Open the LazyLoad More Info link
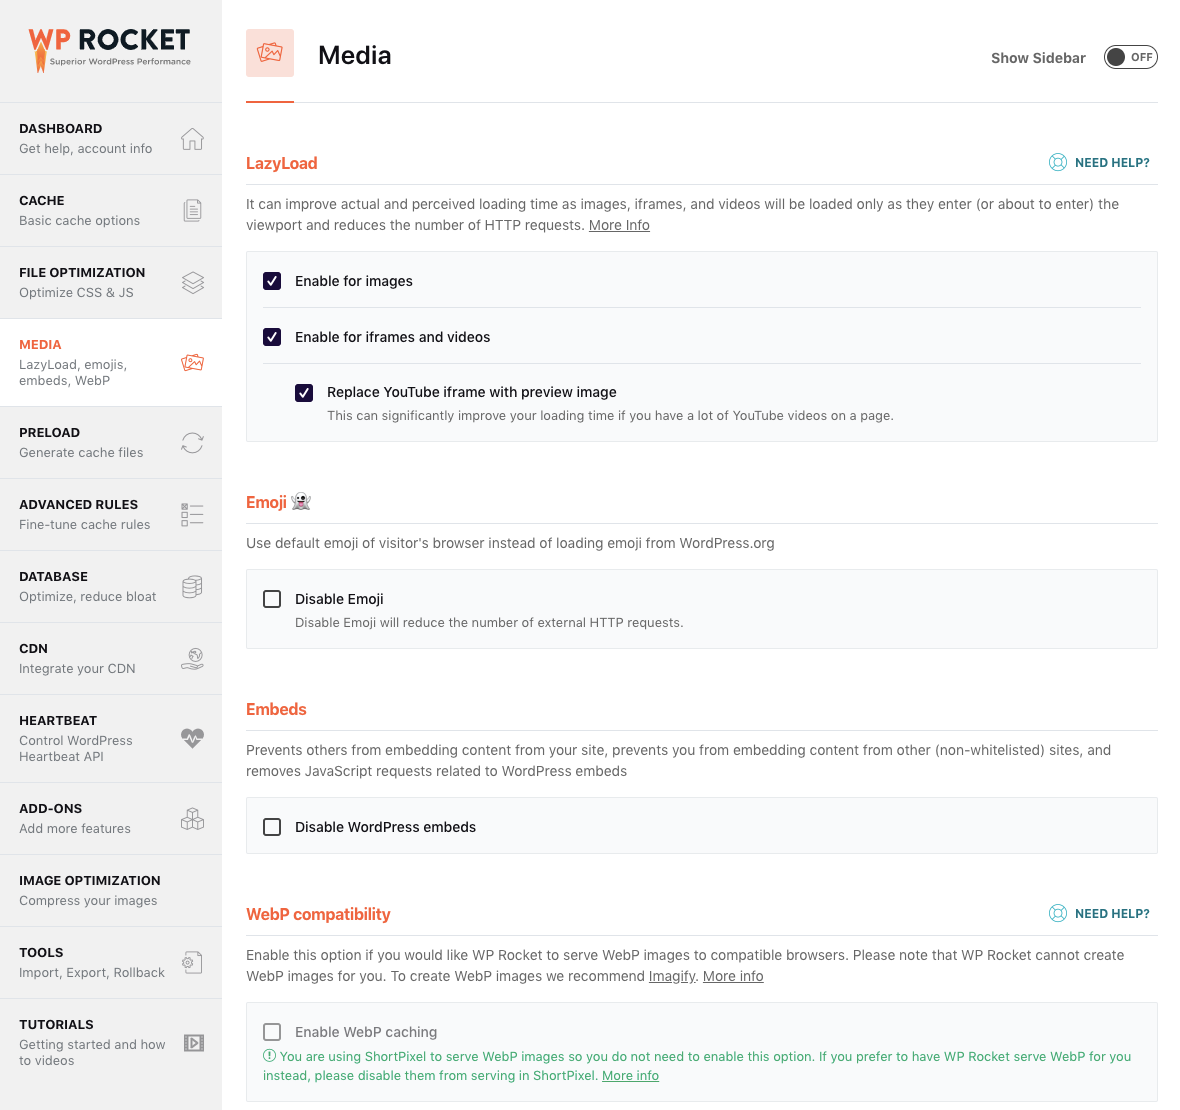Viewport: 1180px width, 1110px height. [619, 224]
